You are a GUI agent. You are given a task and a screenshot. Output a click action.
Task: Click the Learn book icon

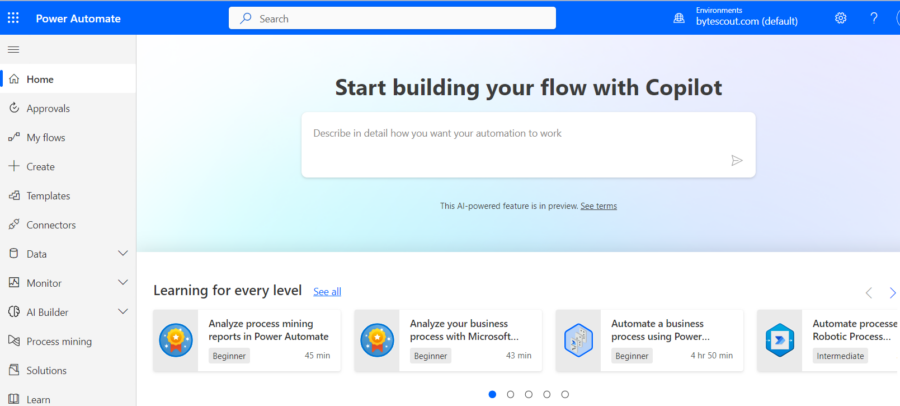pyautogui.click(x=14, y=399)
